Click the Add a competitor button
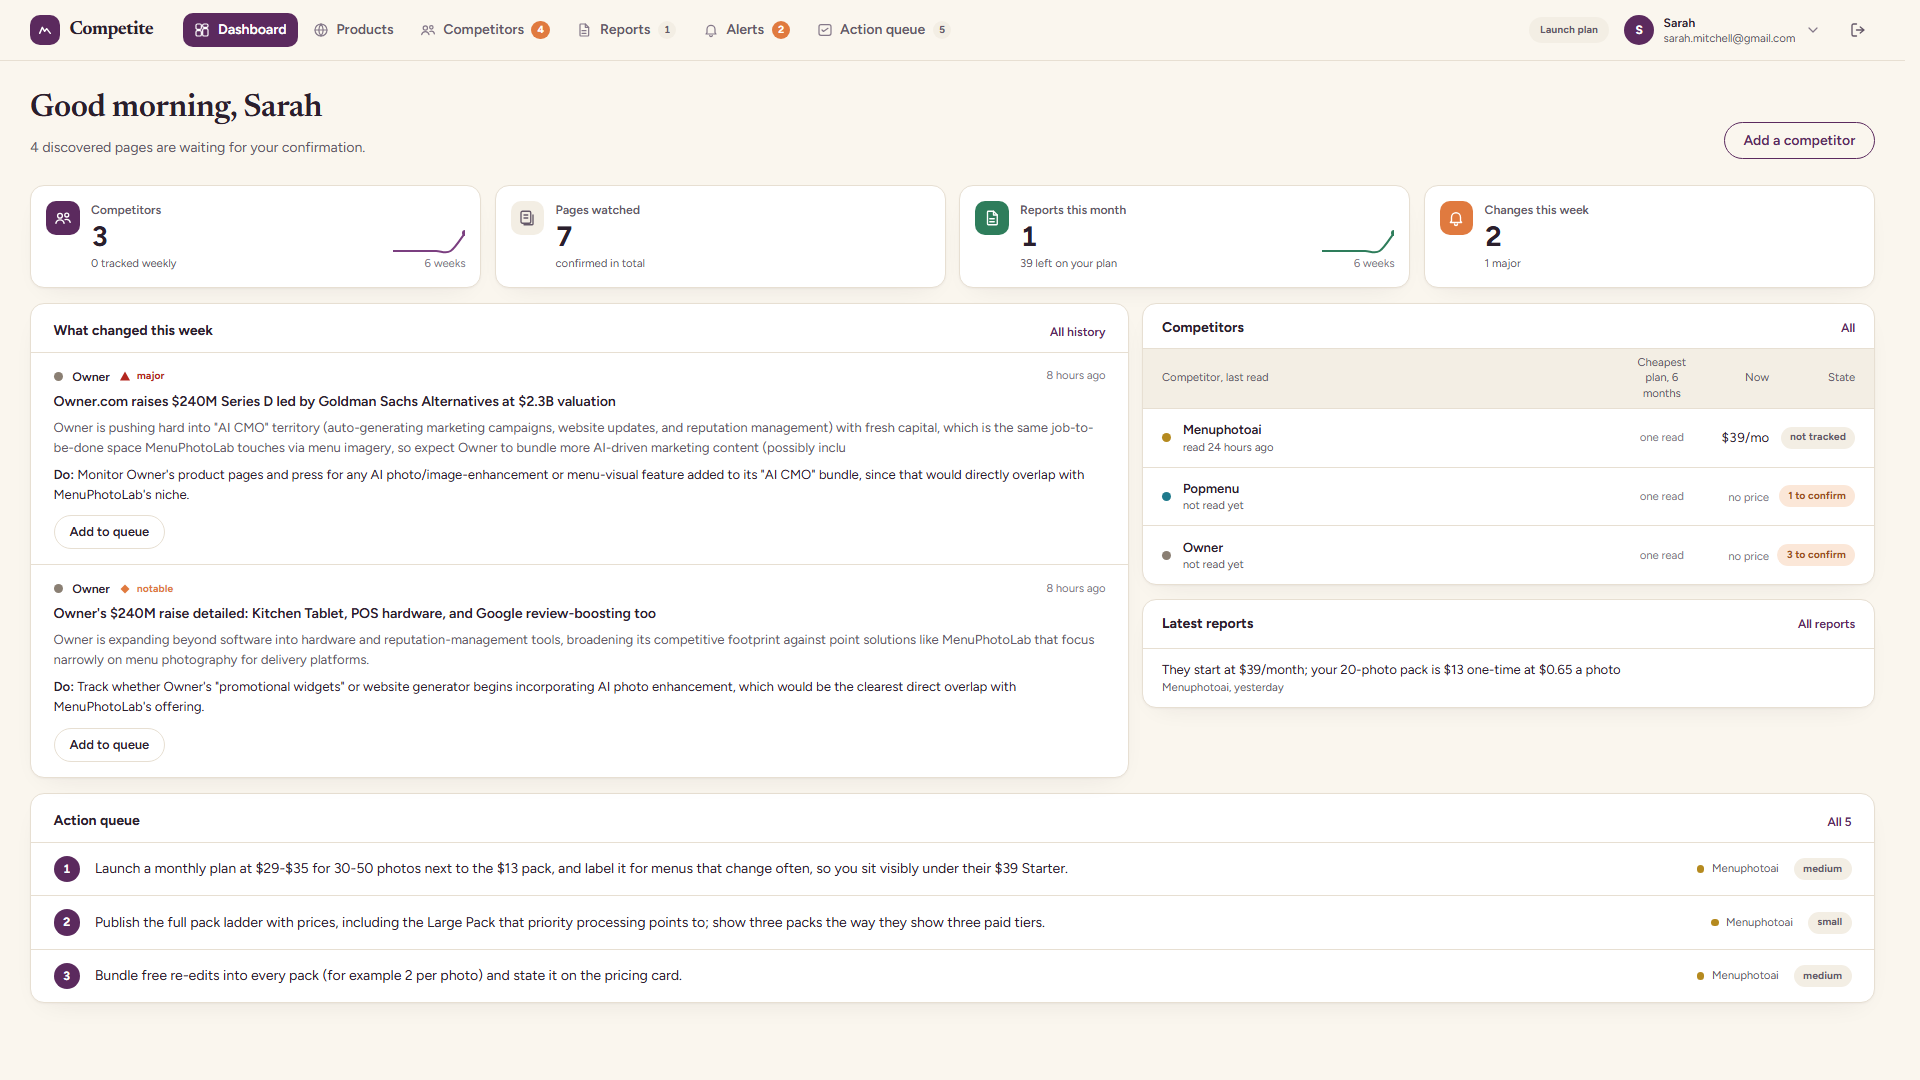Screen dimensions: 1920x1080 tap(1799, 141)
